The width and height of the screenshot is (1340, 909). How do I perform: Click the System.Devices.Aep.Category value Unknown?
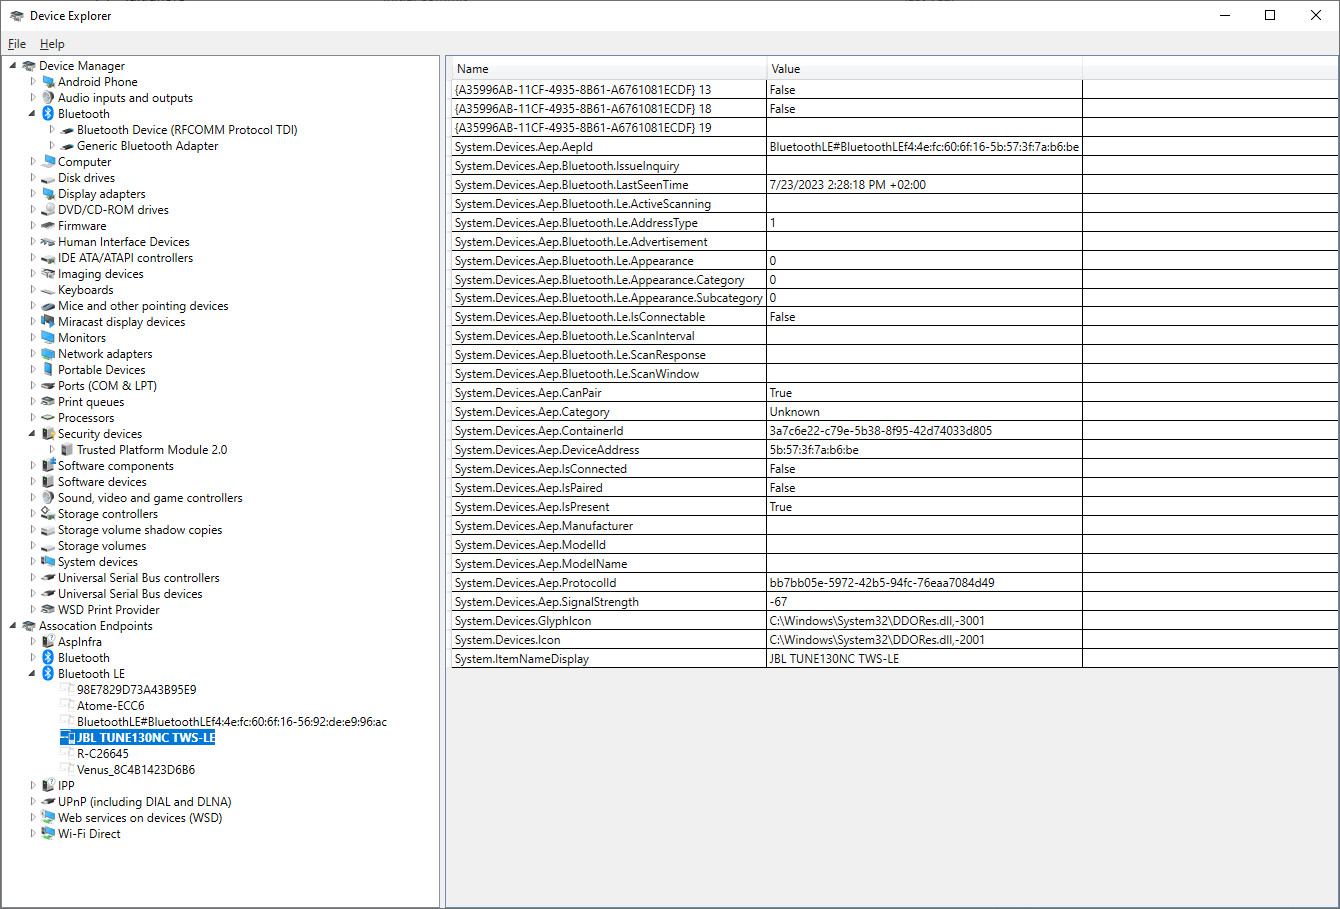[x=794, y=412]
